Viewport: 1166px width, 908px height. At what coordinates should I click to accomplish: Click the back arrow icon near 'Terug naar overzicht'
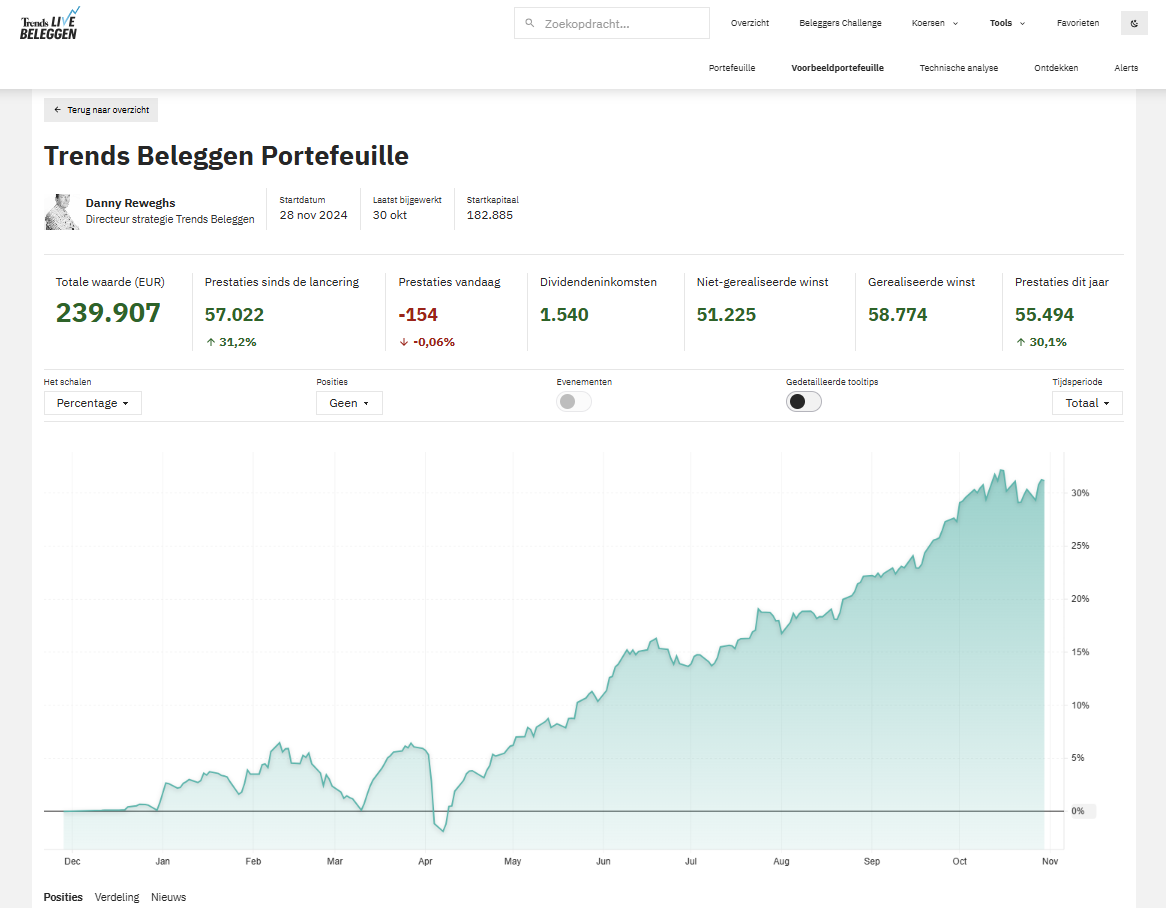point(58,110)
